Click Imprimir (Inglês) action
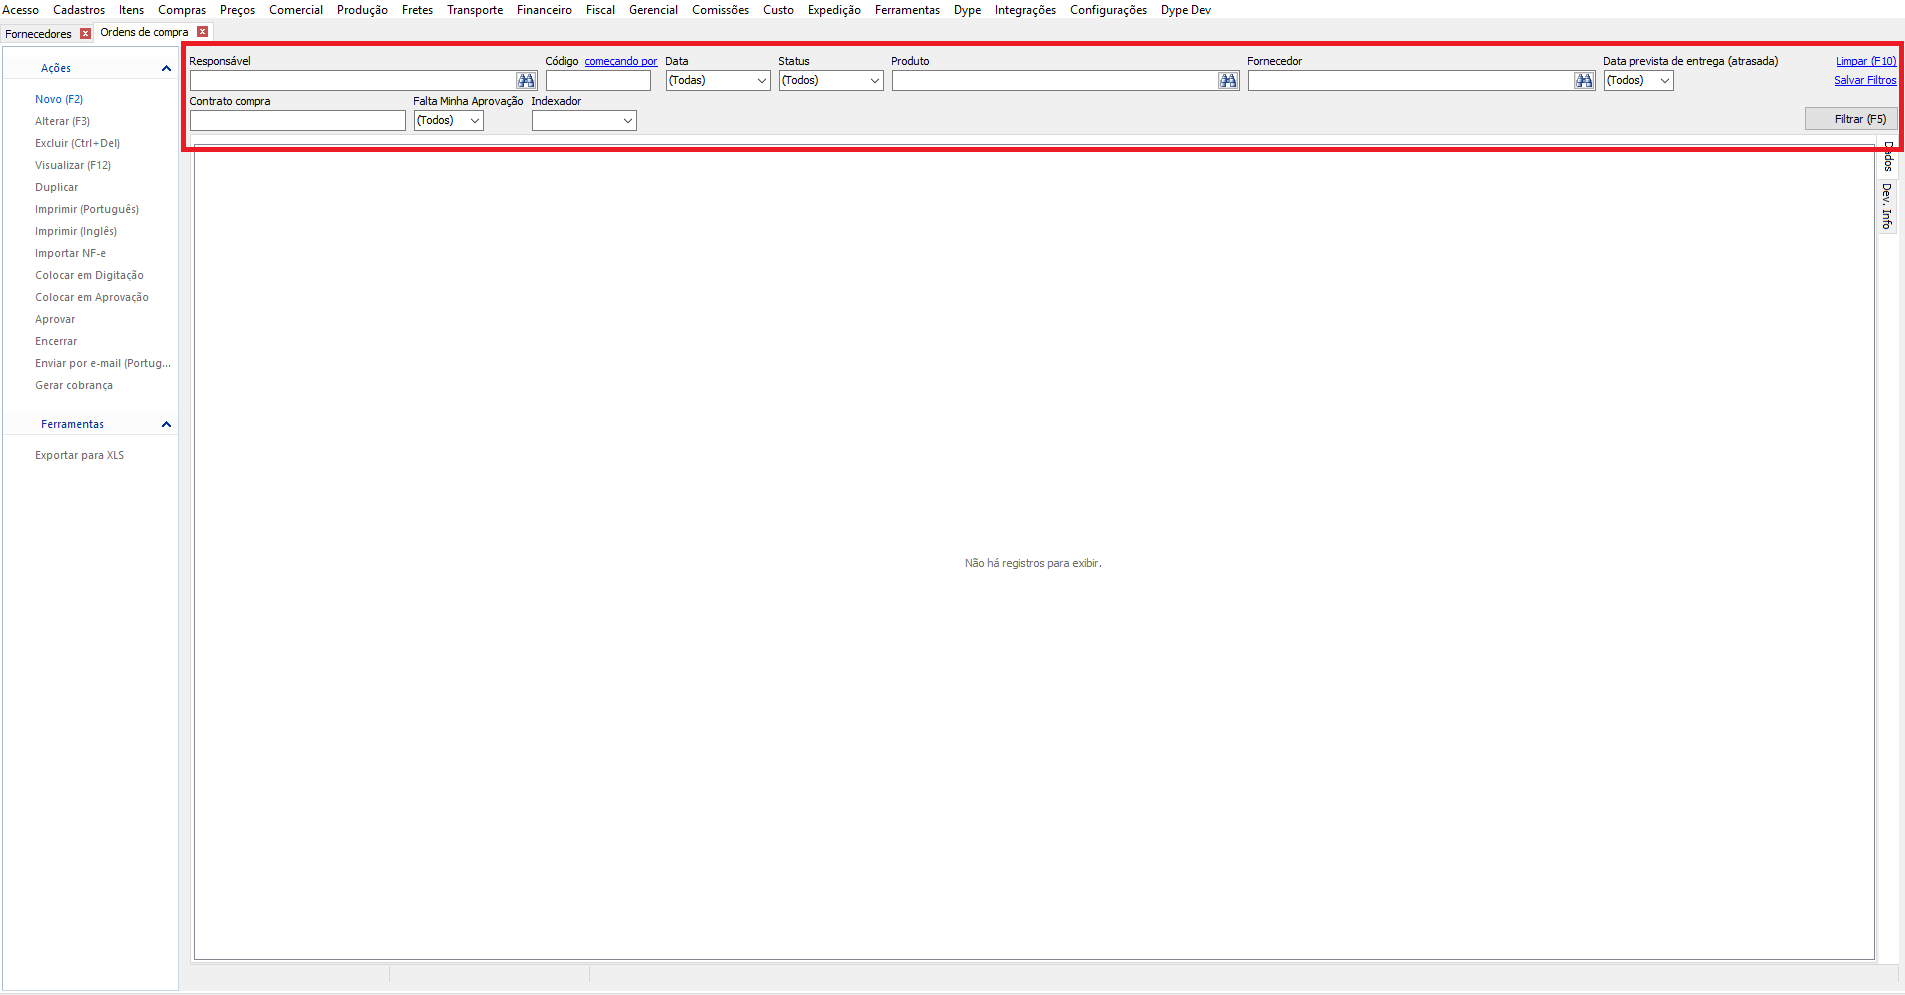 tap(76, 231)
